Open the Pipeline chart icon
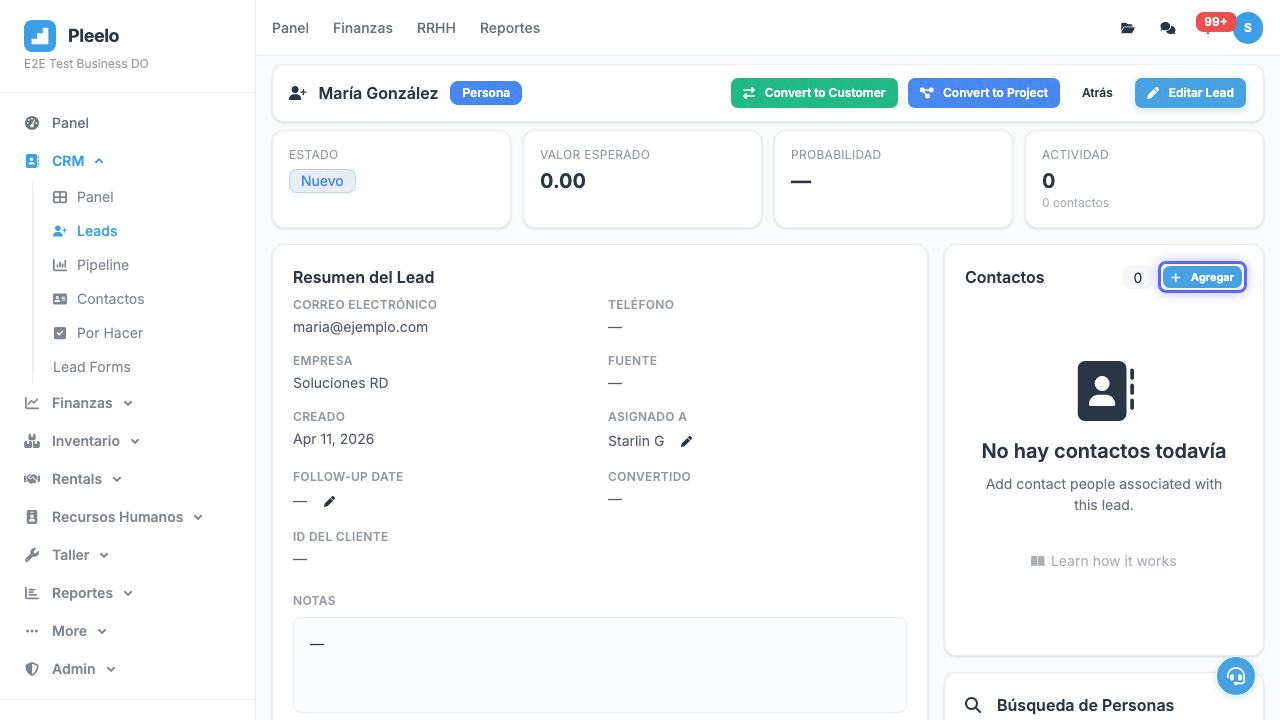This screenshot has height=720, width=1280. click(x=60, y=265)
